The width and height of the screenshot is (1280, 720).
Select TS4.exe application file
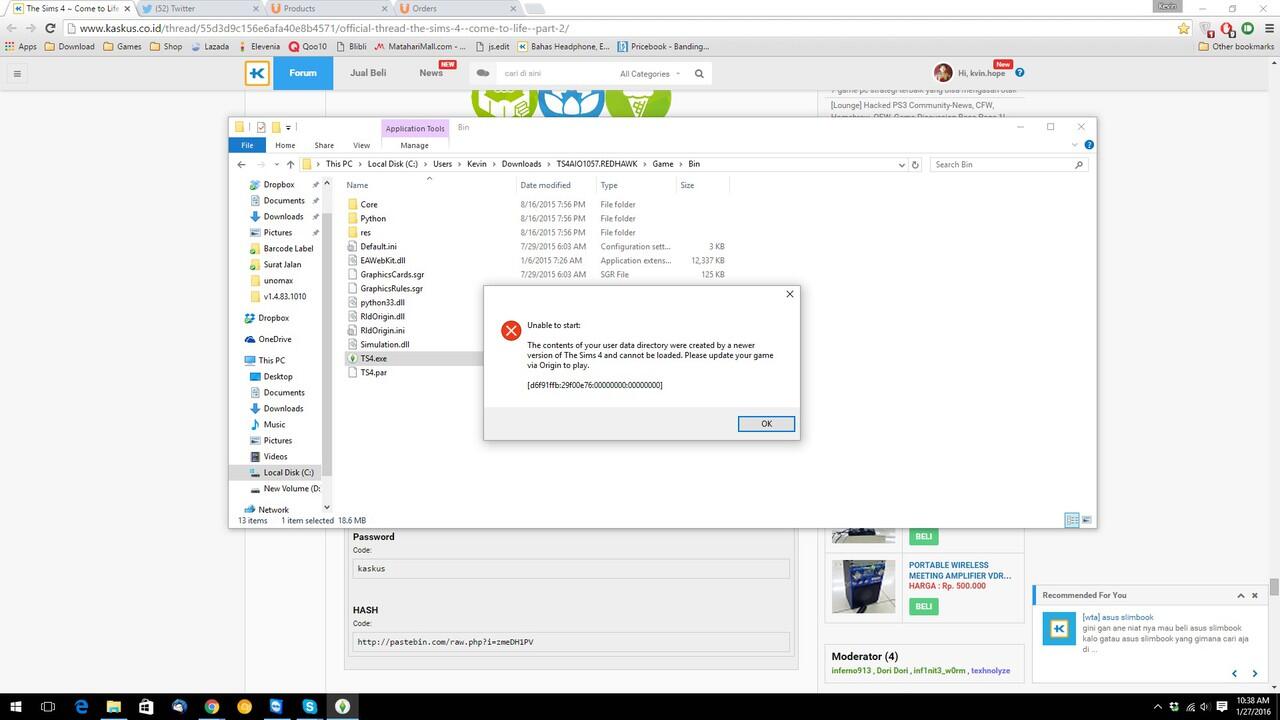click(373, 358)
